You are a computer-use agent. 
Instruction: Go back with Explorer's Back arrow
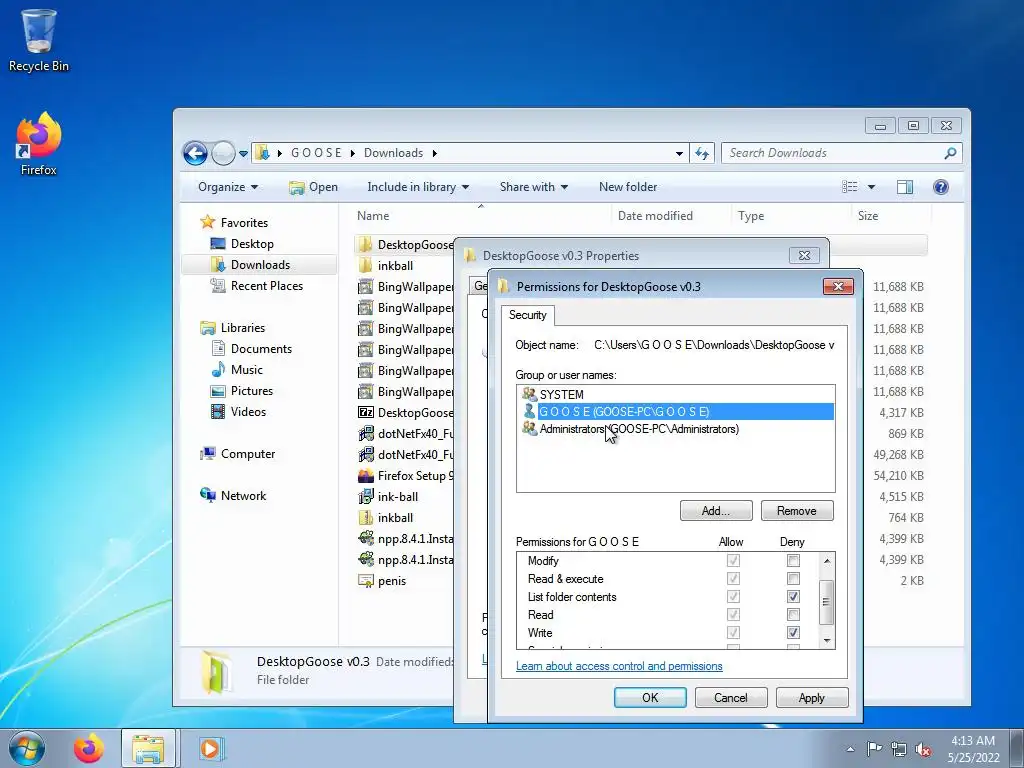click(195, 153)
